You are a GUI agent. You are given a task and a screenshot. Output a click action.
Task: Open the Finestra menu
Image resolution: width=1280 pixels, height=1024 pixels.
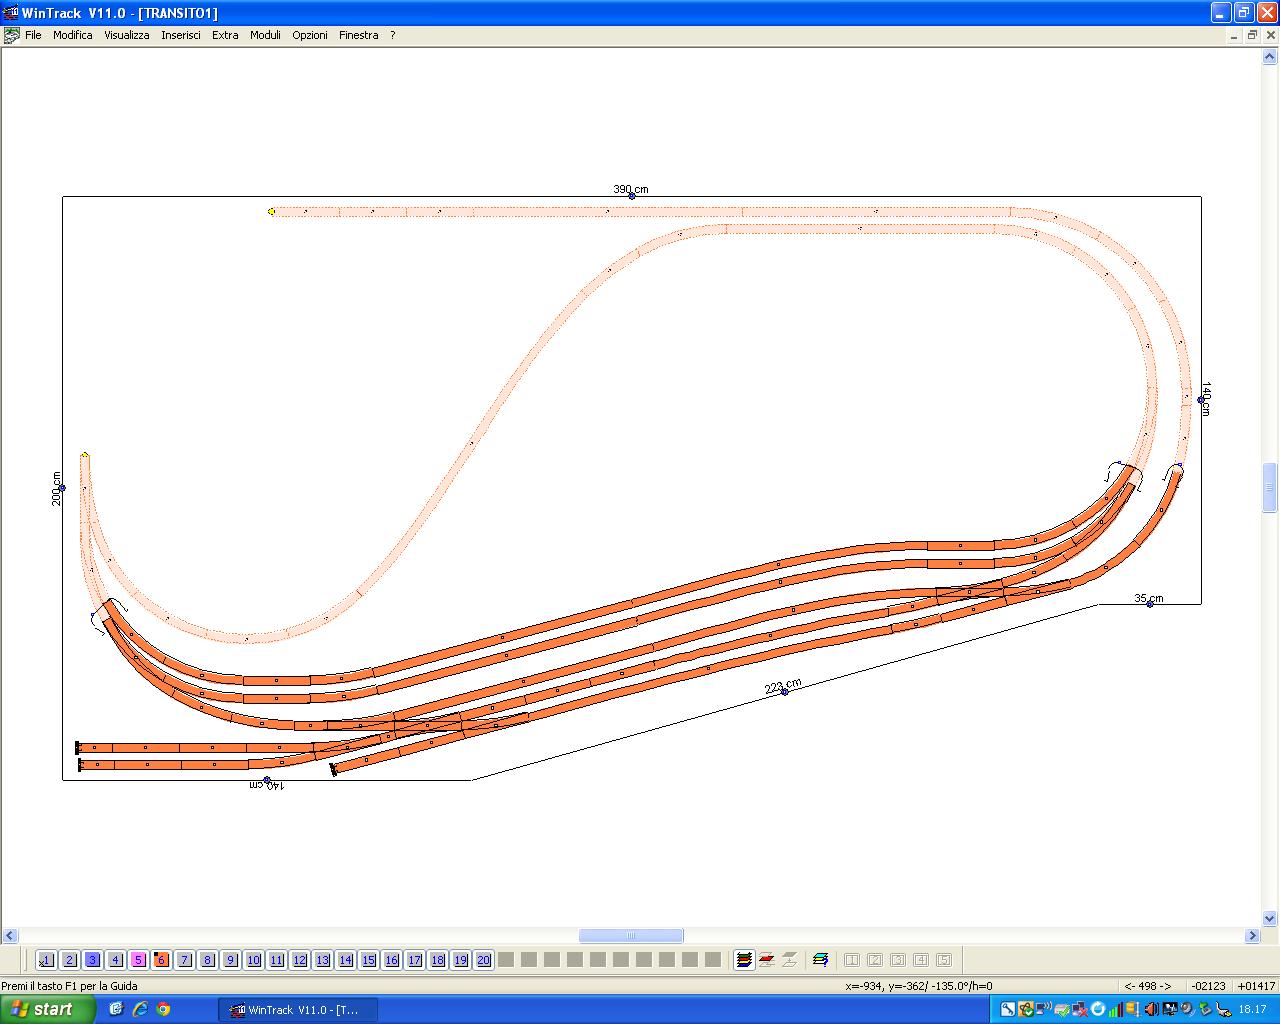tap(358, 35)
